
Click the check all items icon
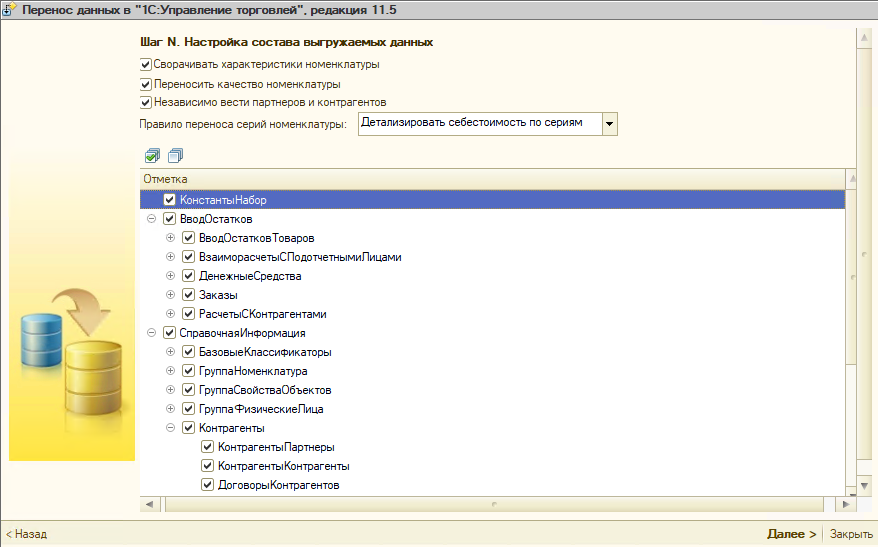pyautogui.click(x=152, y=156)
